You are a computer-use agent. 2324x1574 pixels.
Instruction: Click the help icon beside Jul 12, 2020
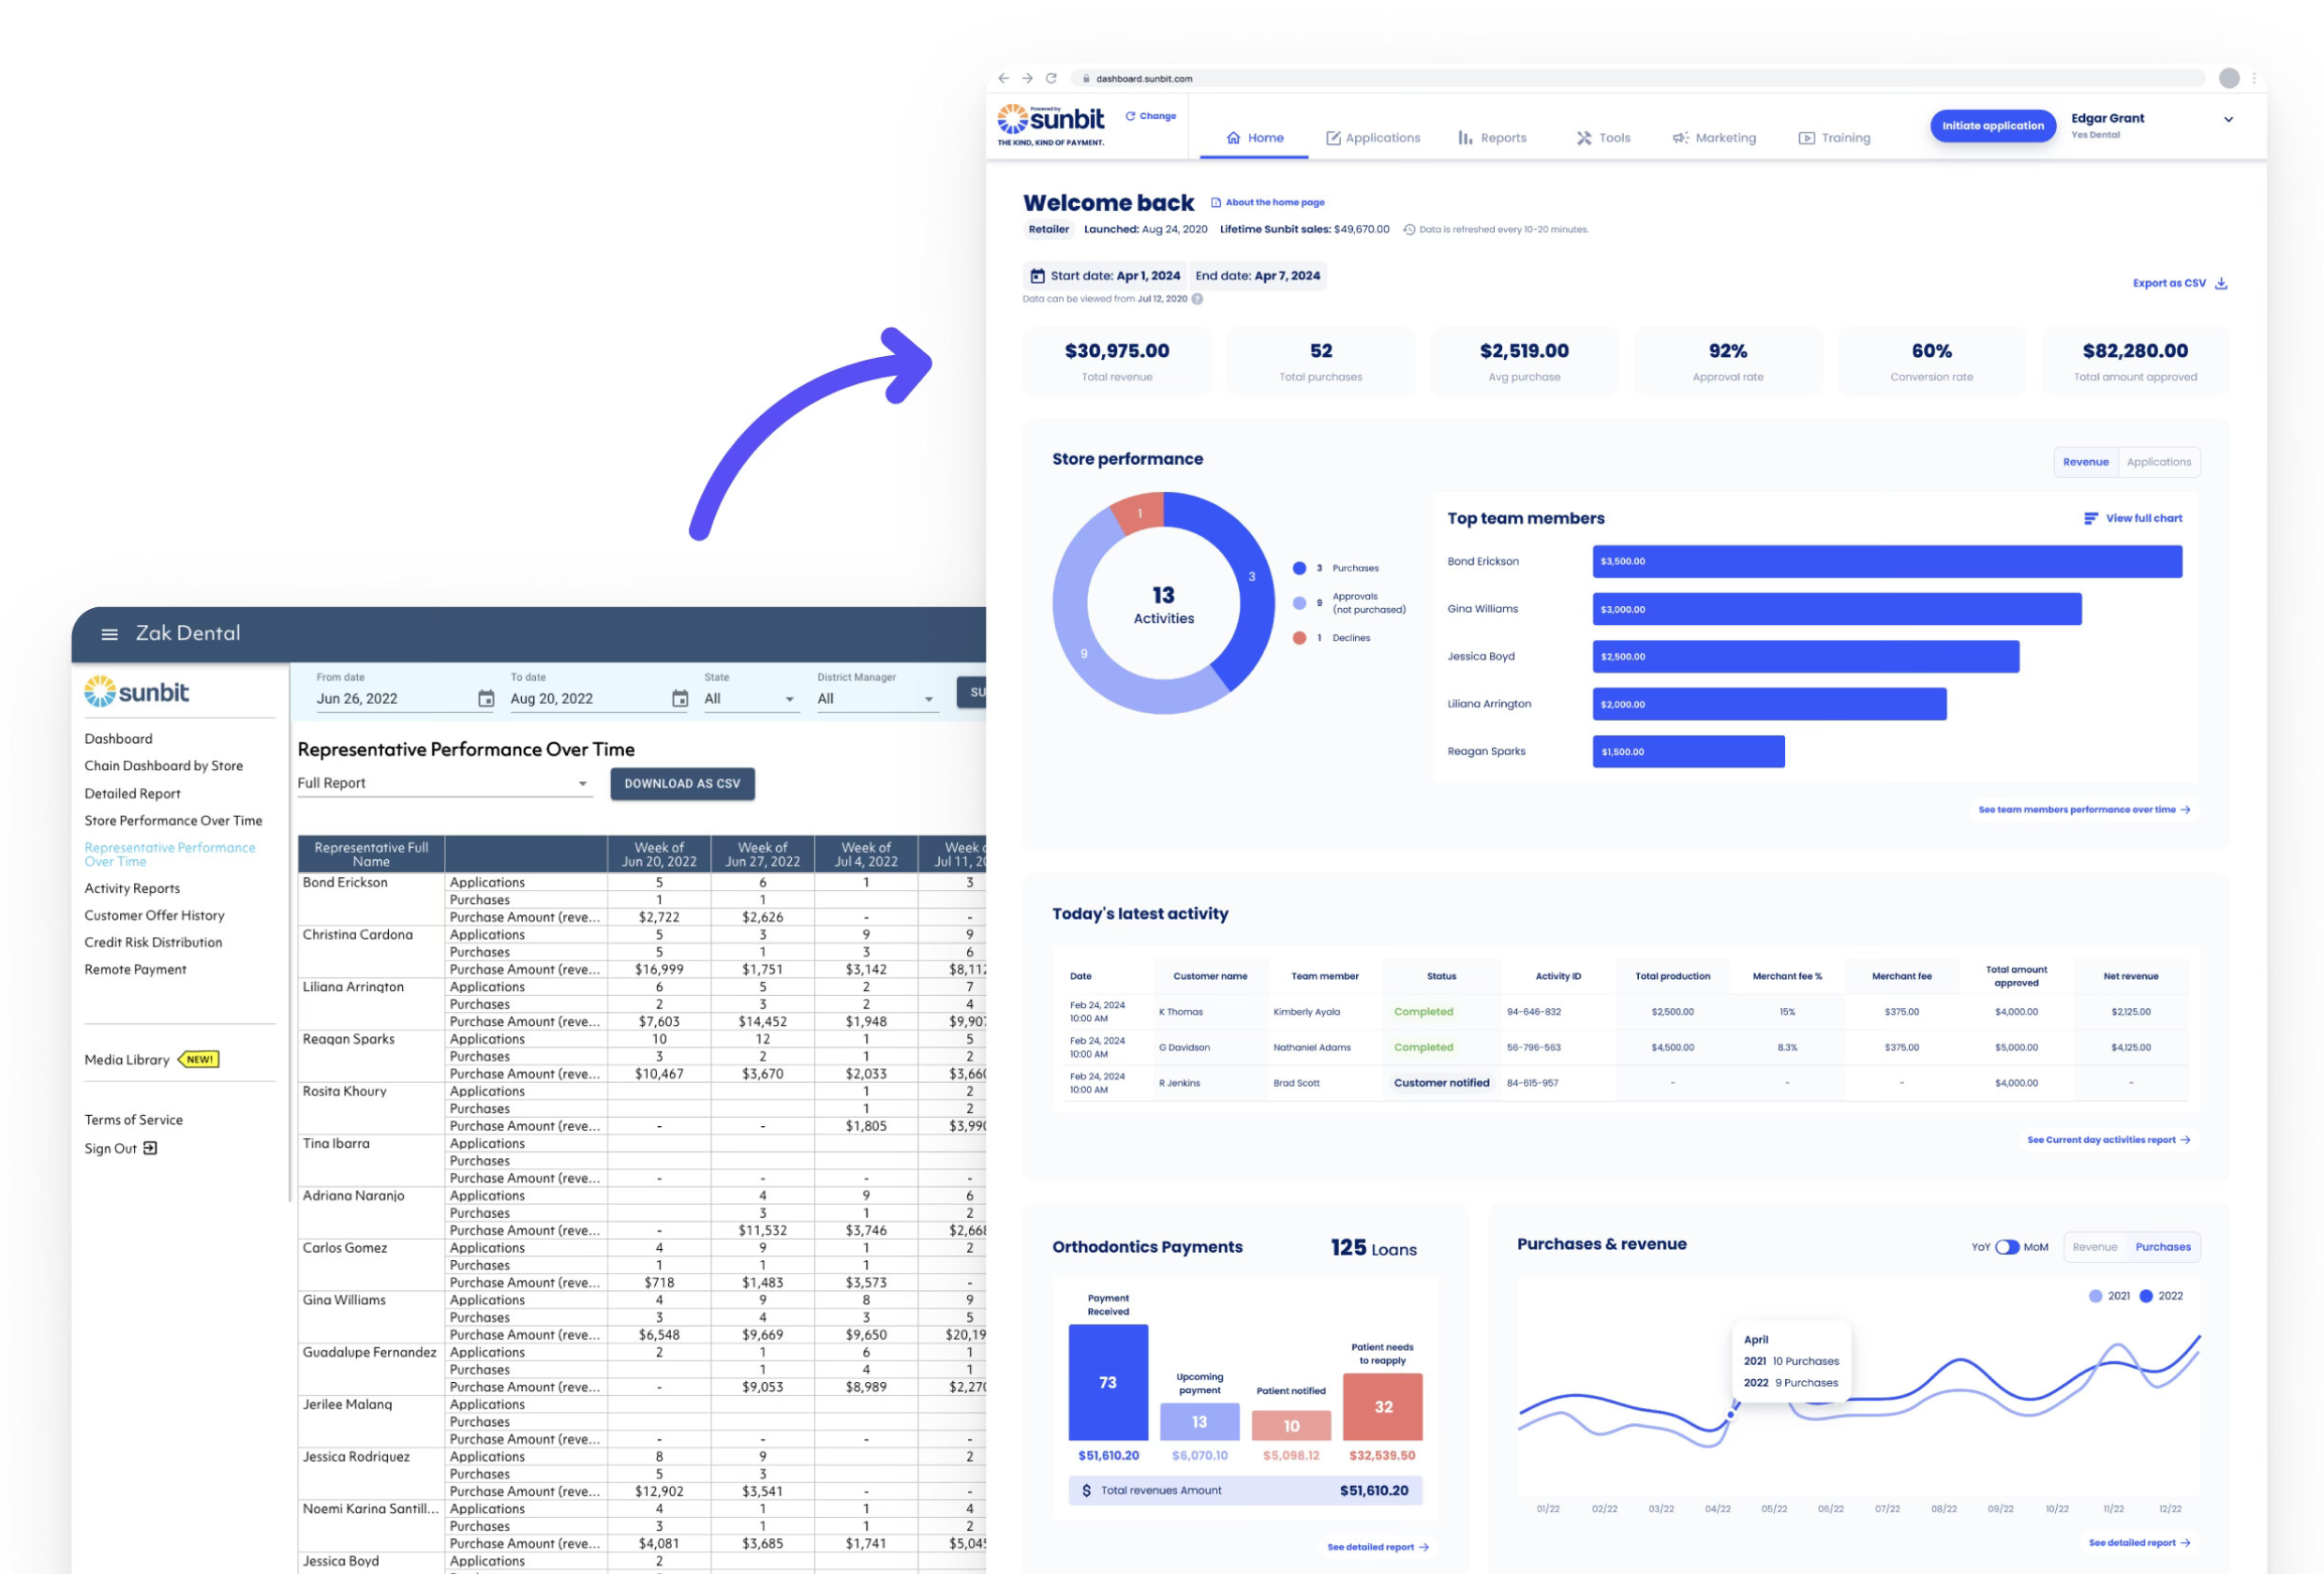[x=1197, y=299]
